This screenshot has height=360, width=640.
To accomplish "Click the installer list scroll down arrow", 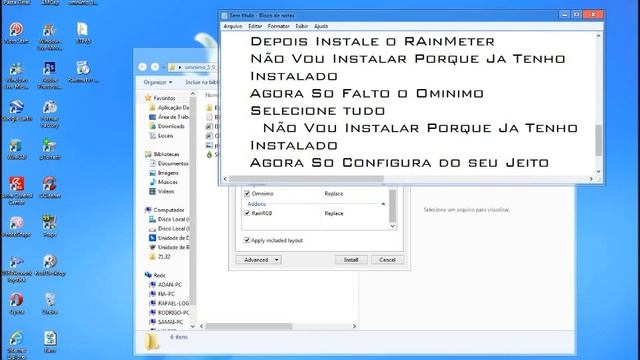I will (393, 226).
